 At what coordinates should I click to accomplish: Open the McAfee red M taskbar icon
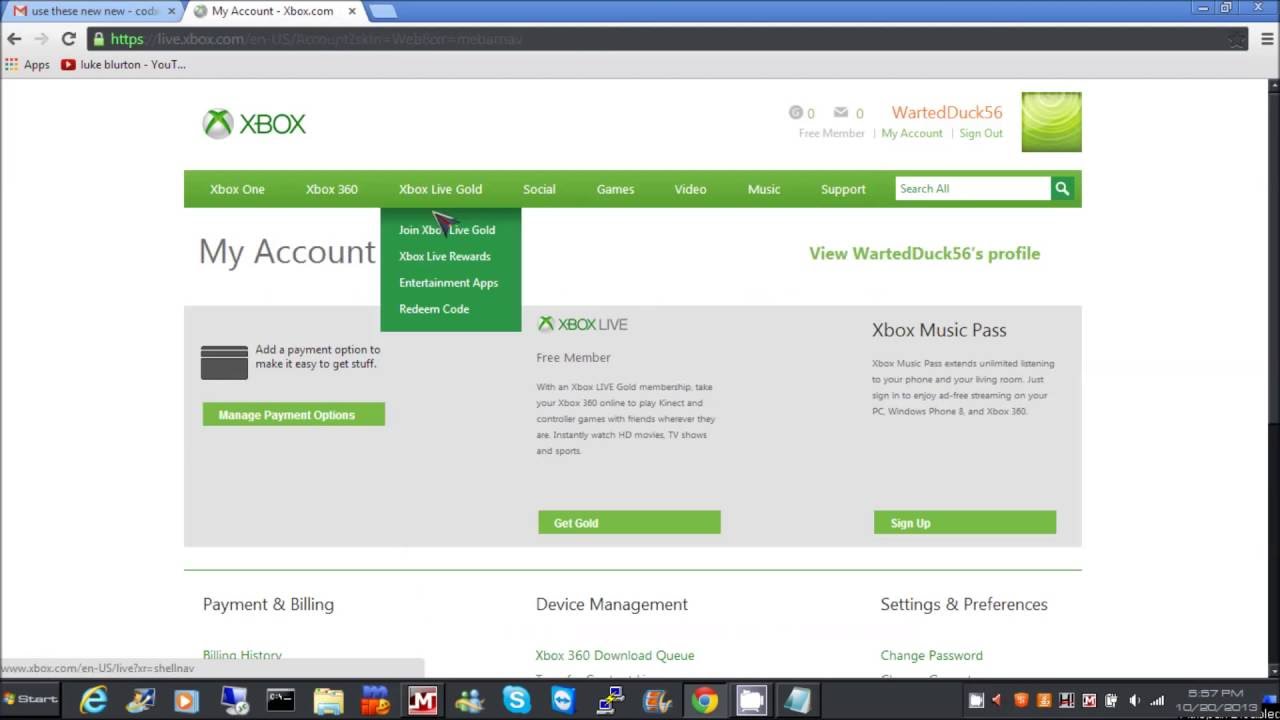point(423,700)
